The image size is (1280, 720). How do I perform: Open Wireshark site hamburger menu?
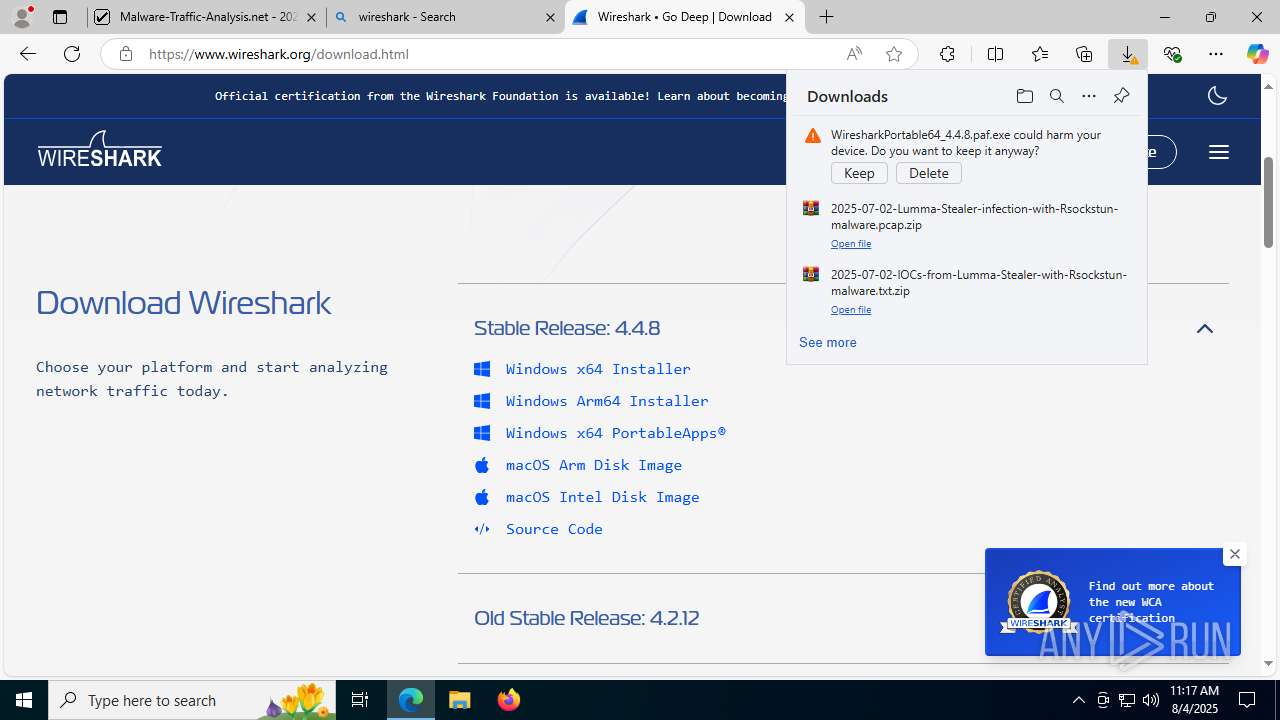[x=1218, y=152]
